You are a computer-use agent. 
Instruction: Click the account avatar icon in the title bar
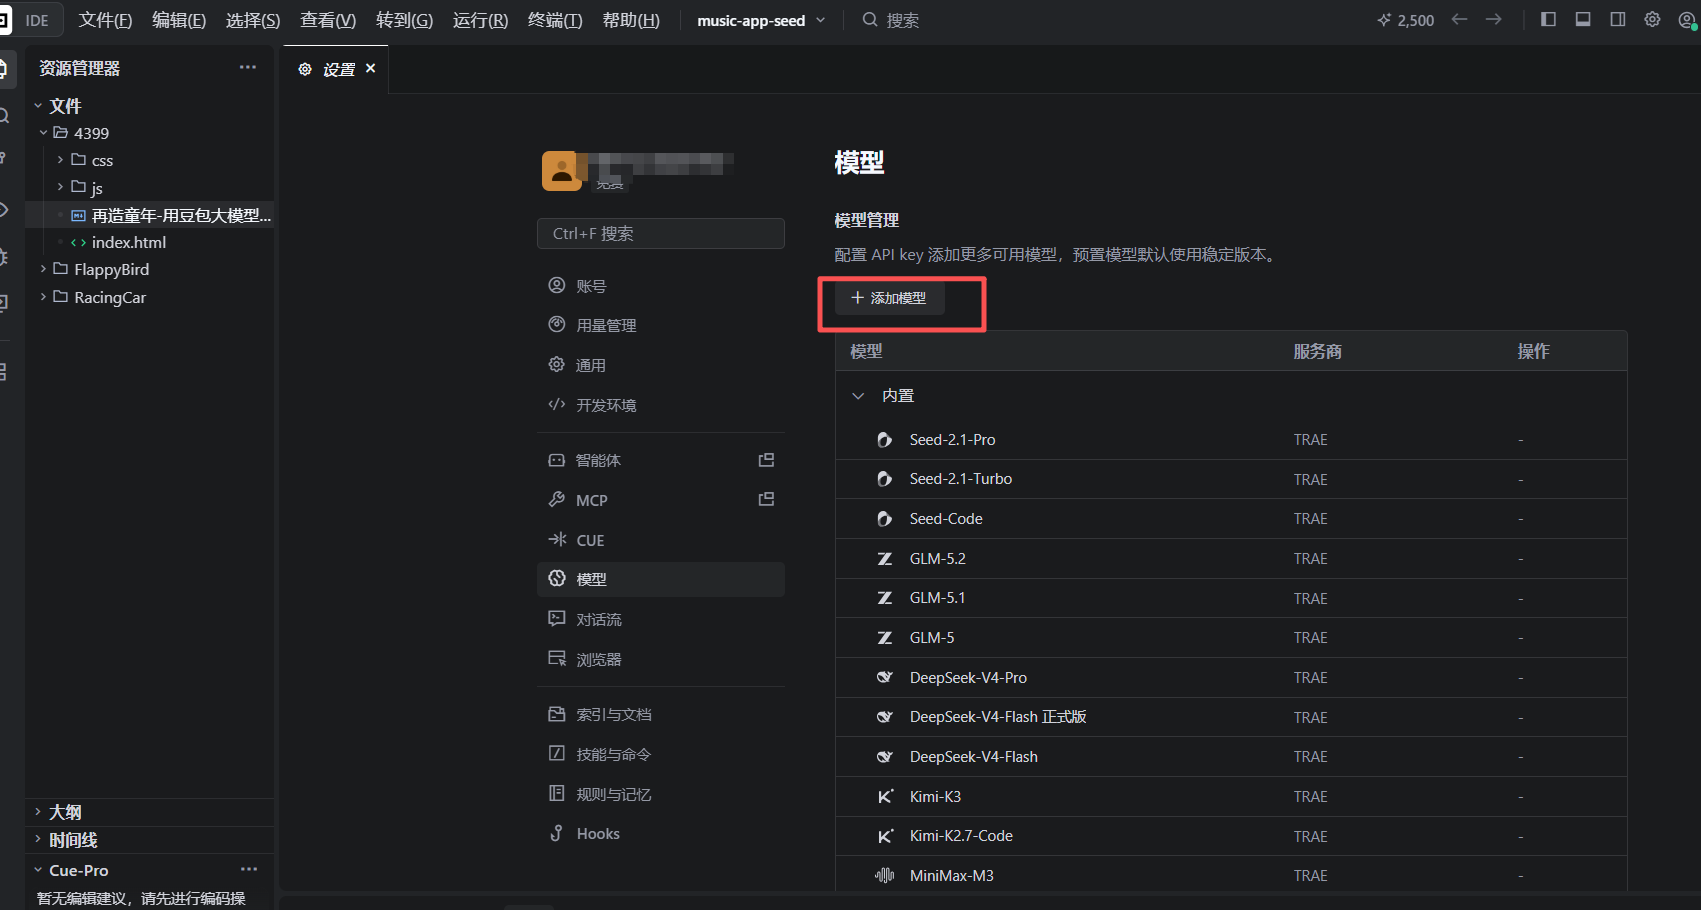1686,20
